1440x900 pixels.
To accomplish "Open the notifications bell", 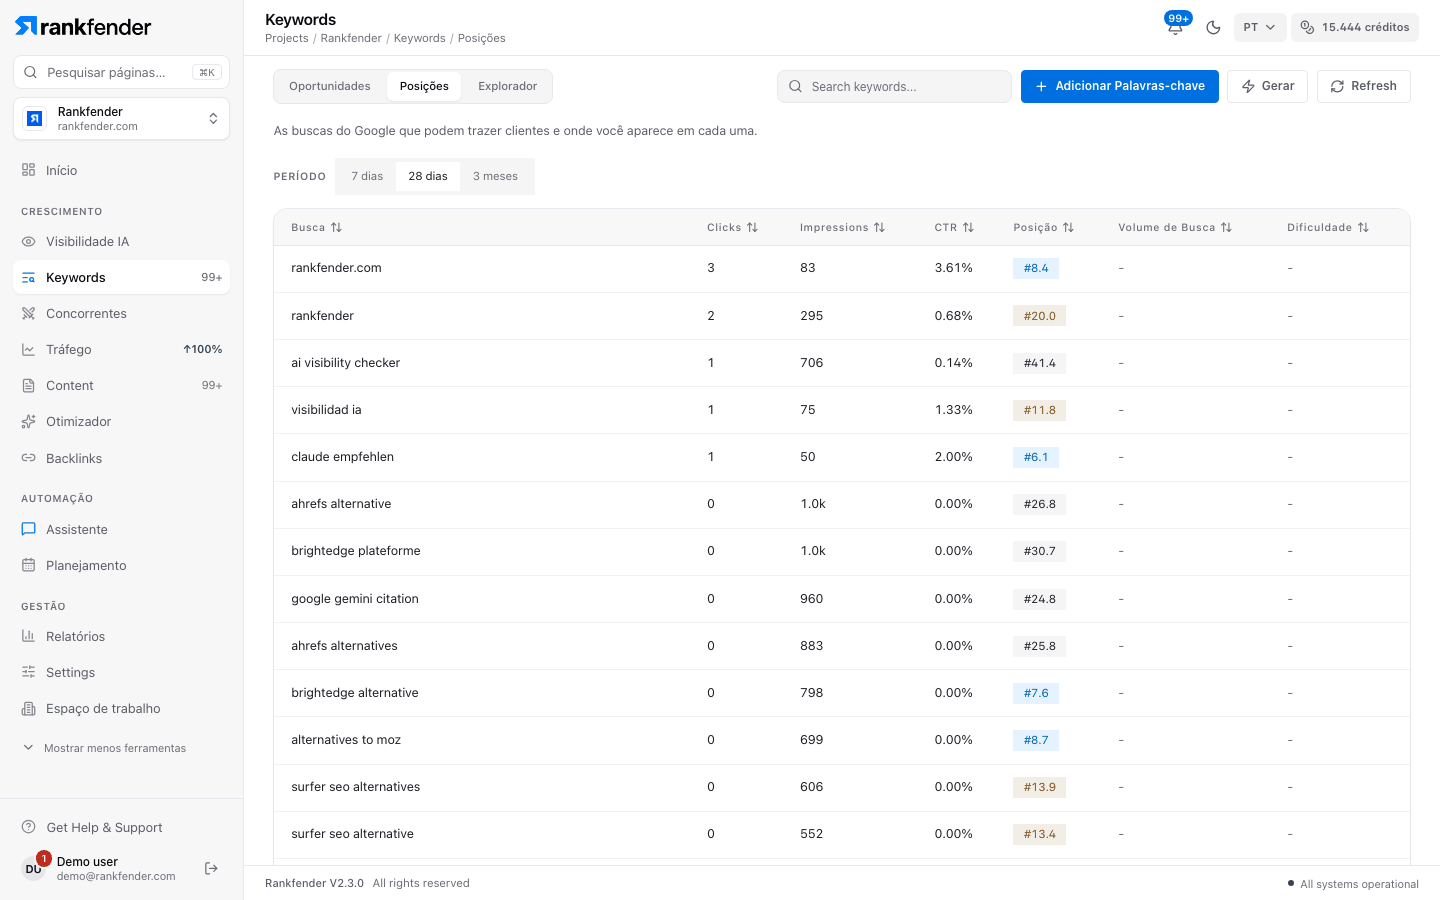I will 1176,27.
